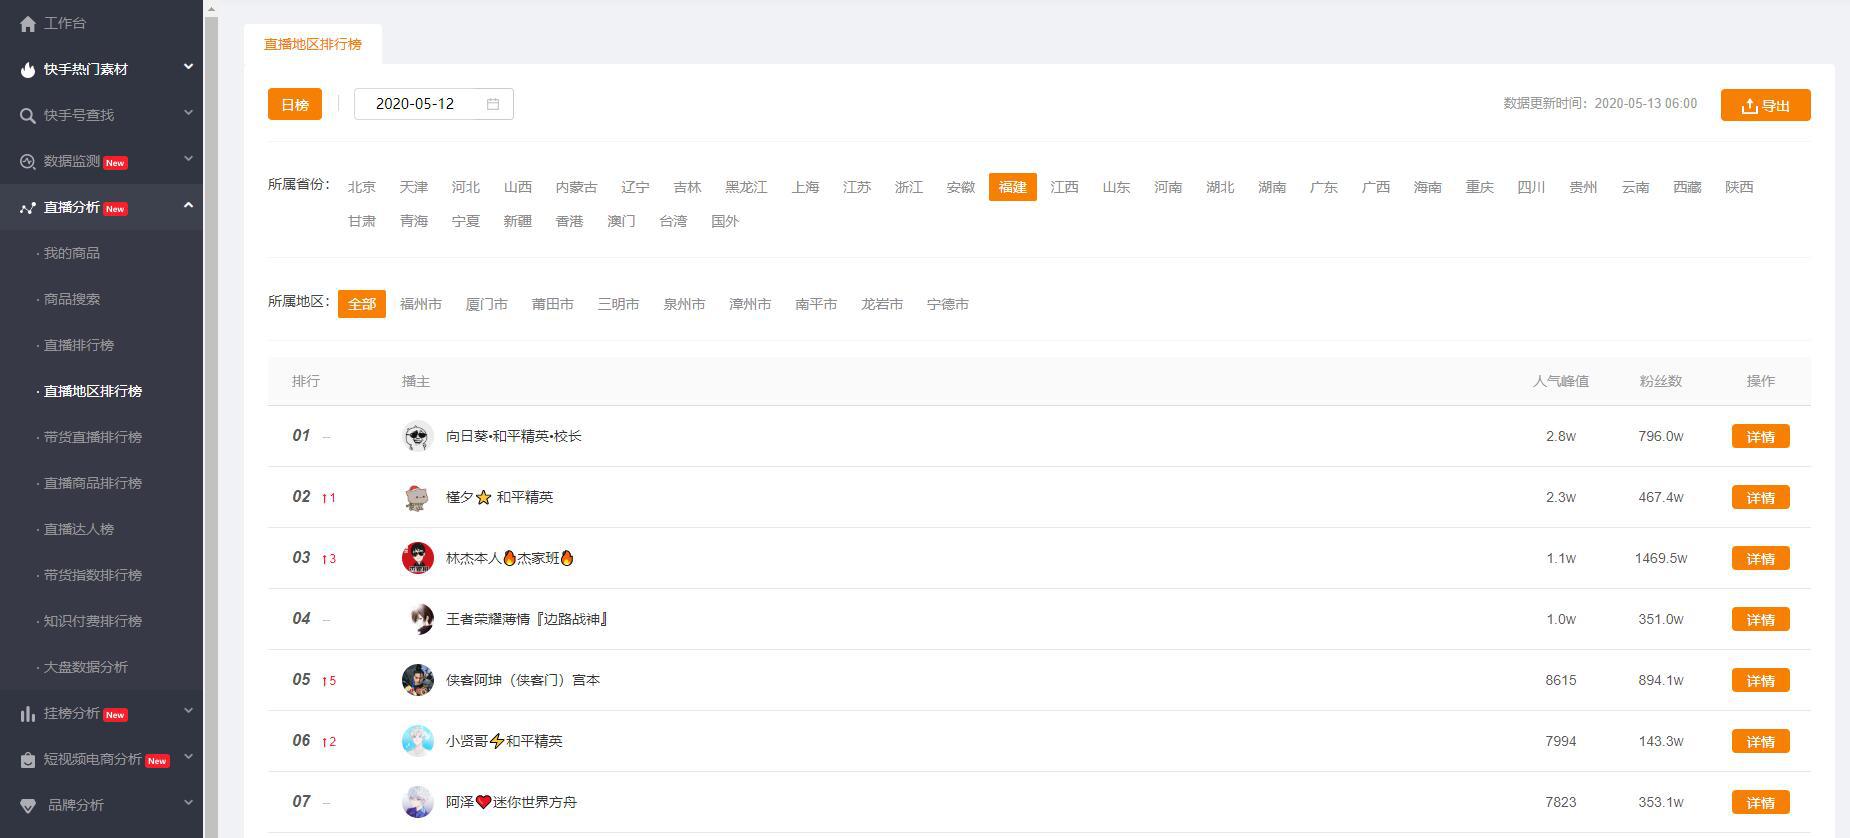Expand the 挂榜分析 menu chevron
Viewport: 1850px width, 838px height.
click(188, 711)
